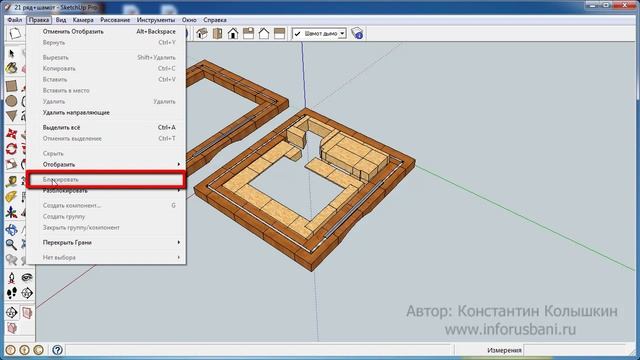Screen dimensions: 640x360
Task: Switch to Back view outline house
Action: point(264,33)
